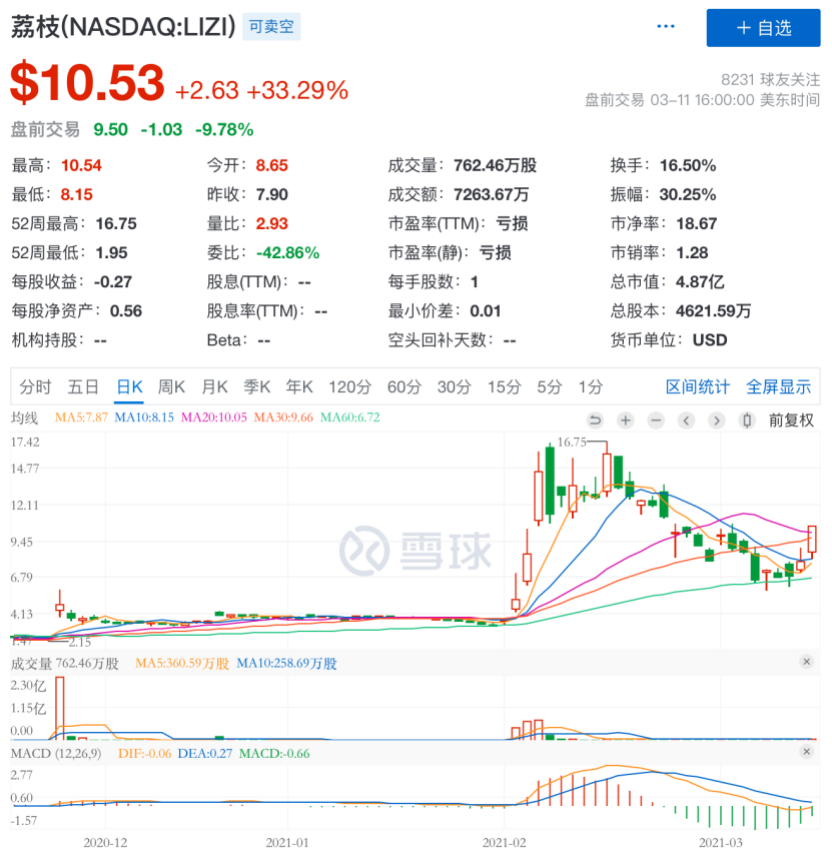832x856 pixels.
Task: Open 全屏显示 fullscreen chart
Action: click(x=778, y=387)
